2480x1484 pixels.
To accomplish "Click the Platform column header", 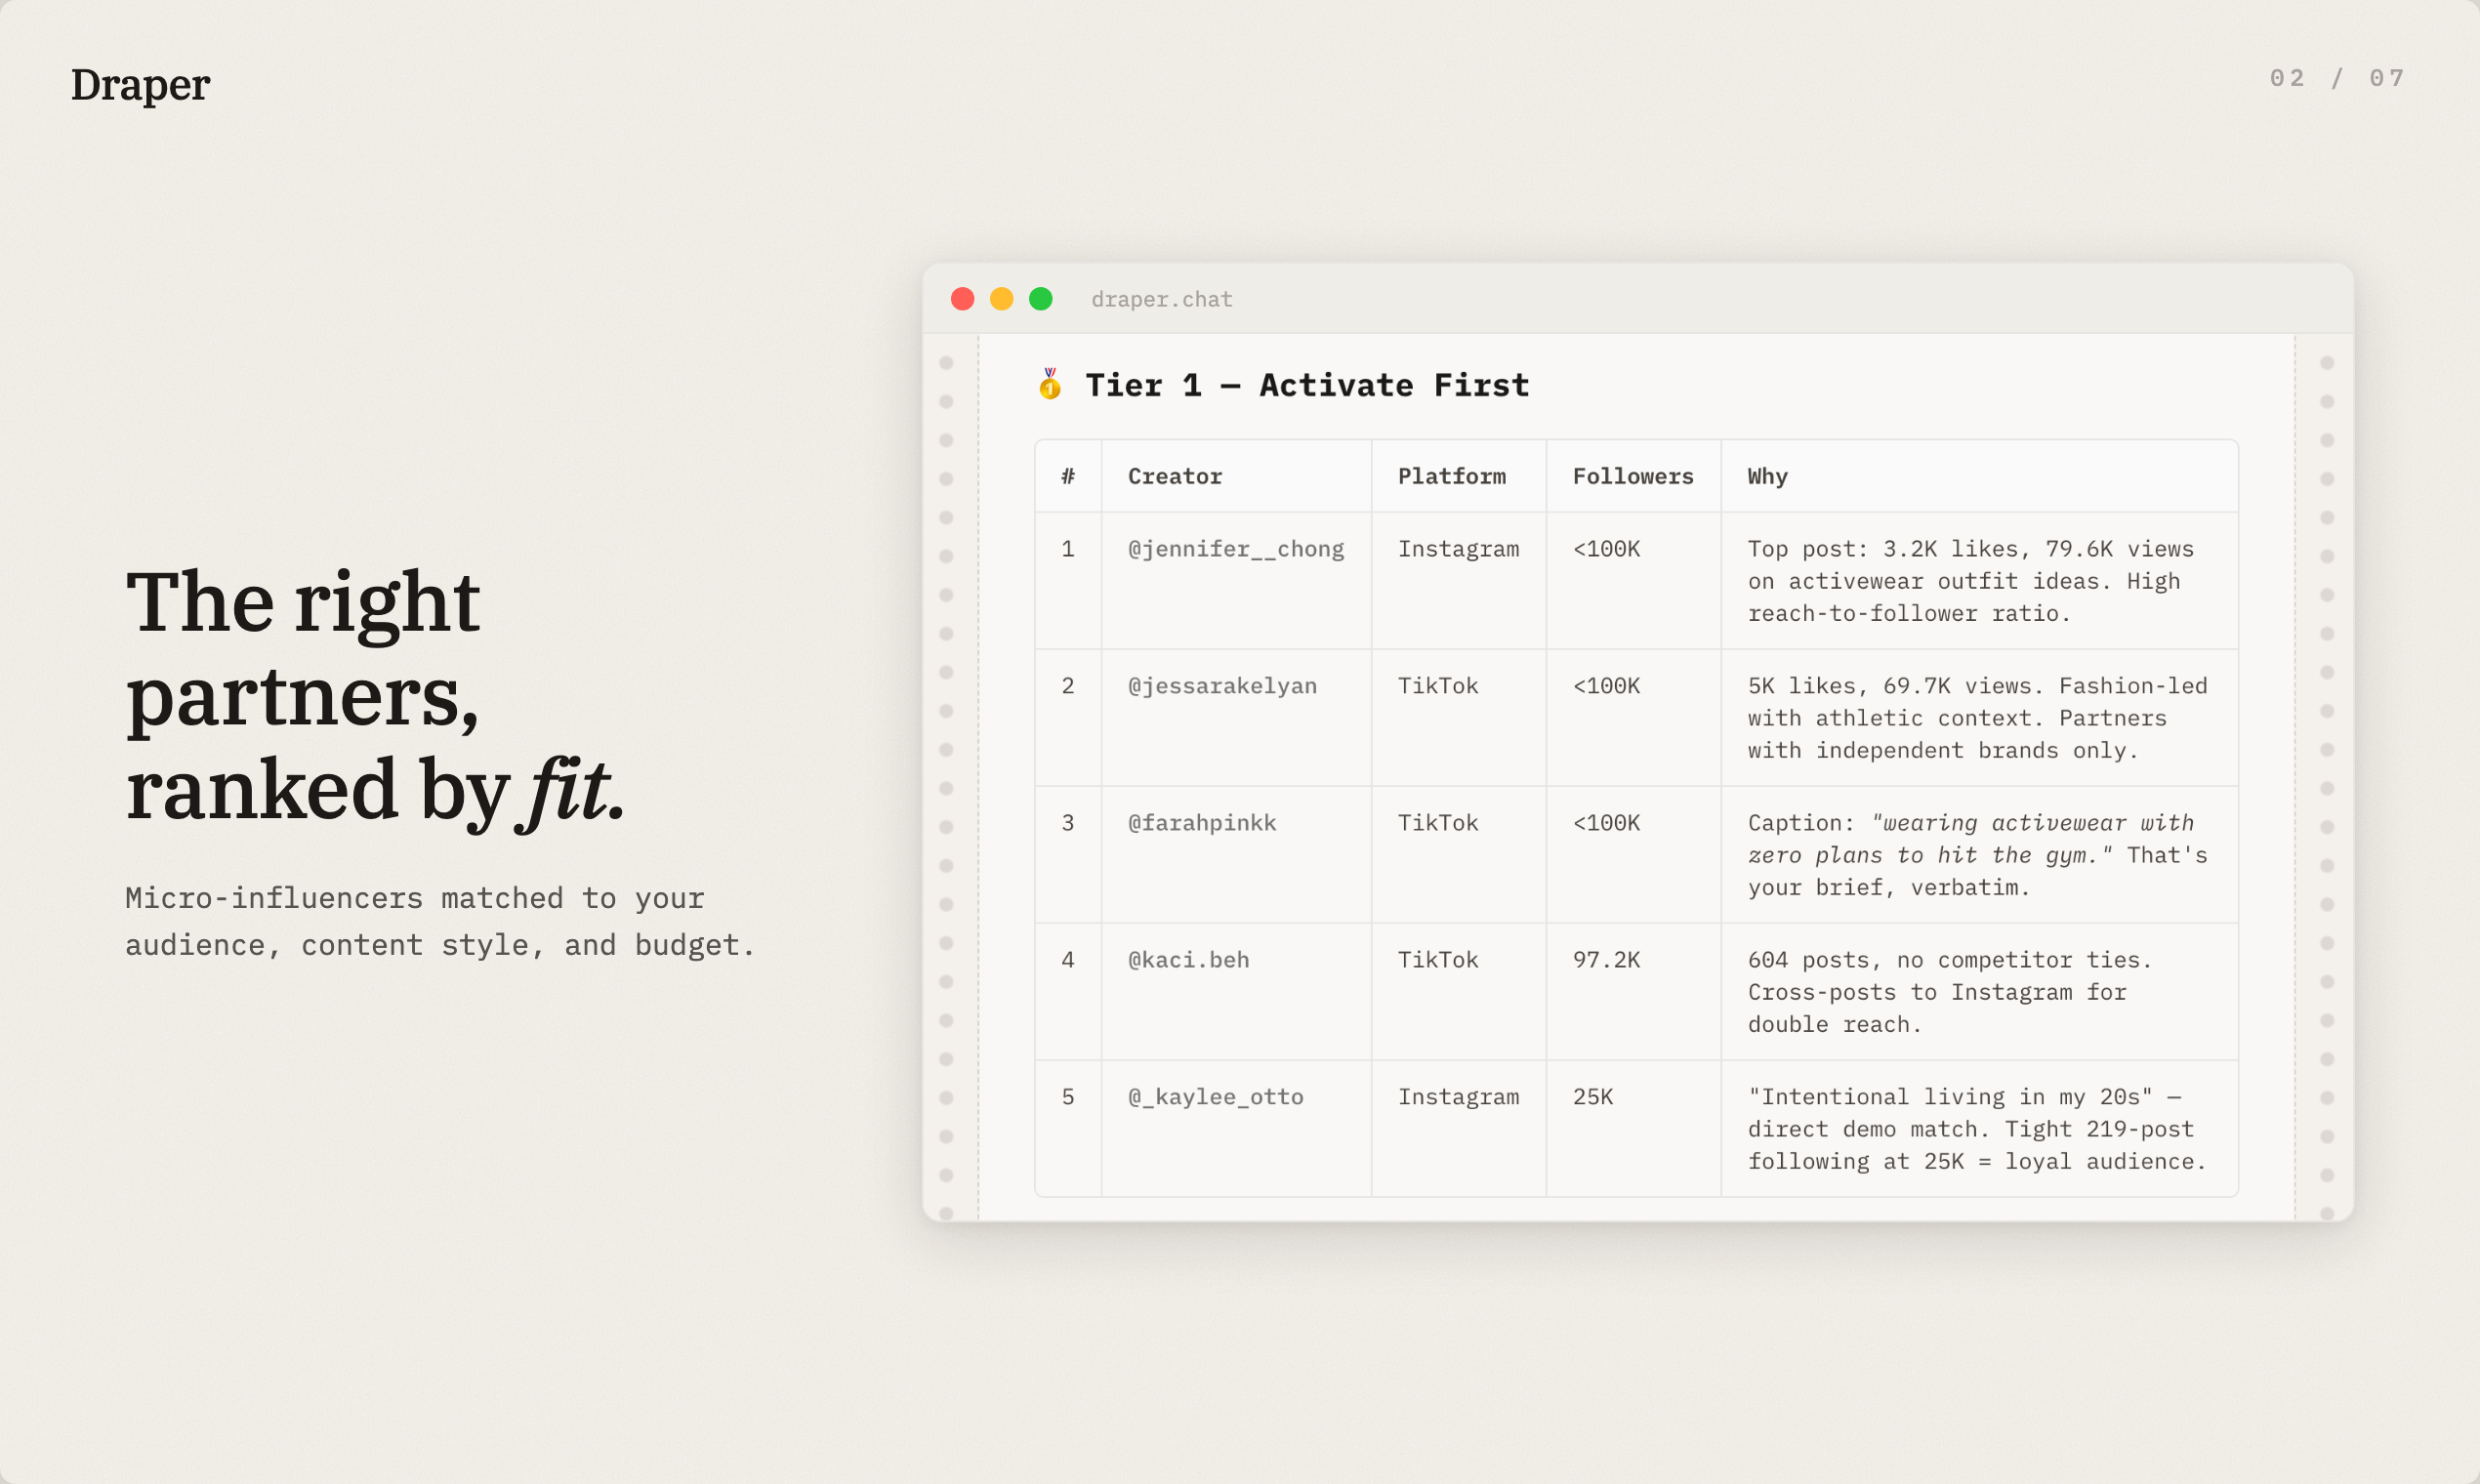I will tap(1451, 477).
